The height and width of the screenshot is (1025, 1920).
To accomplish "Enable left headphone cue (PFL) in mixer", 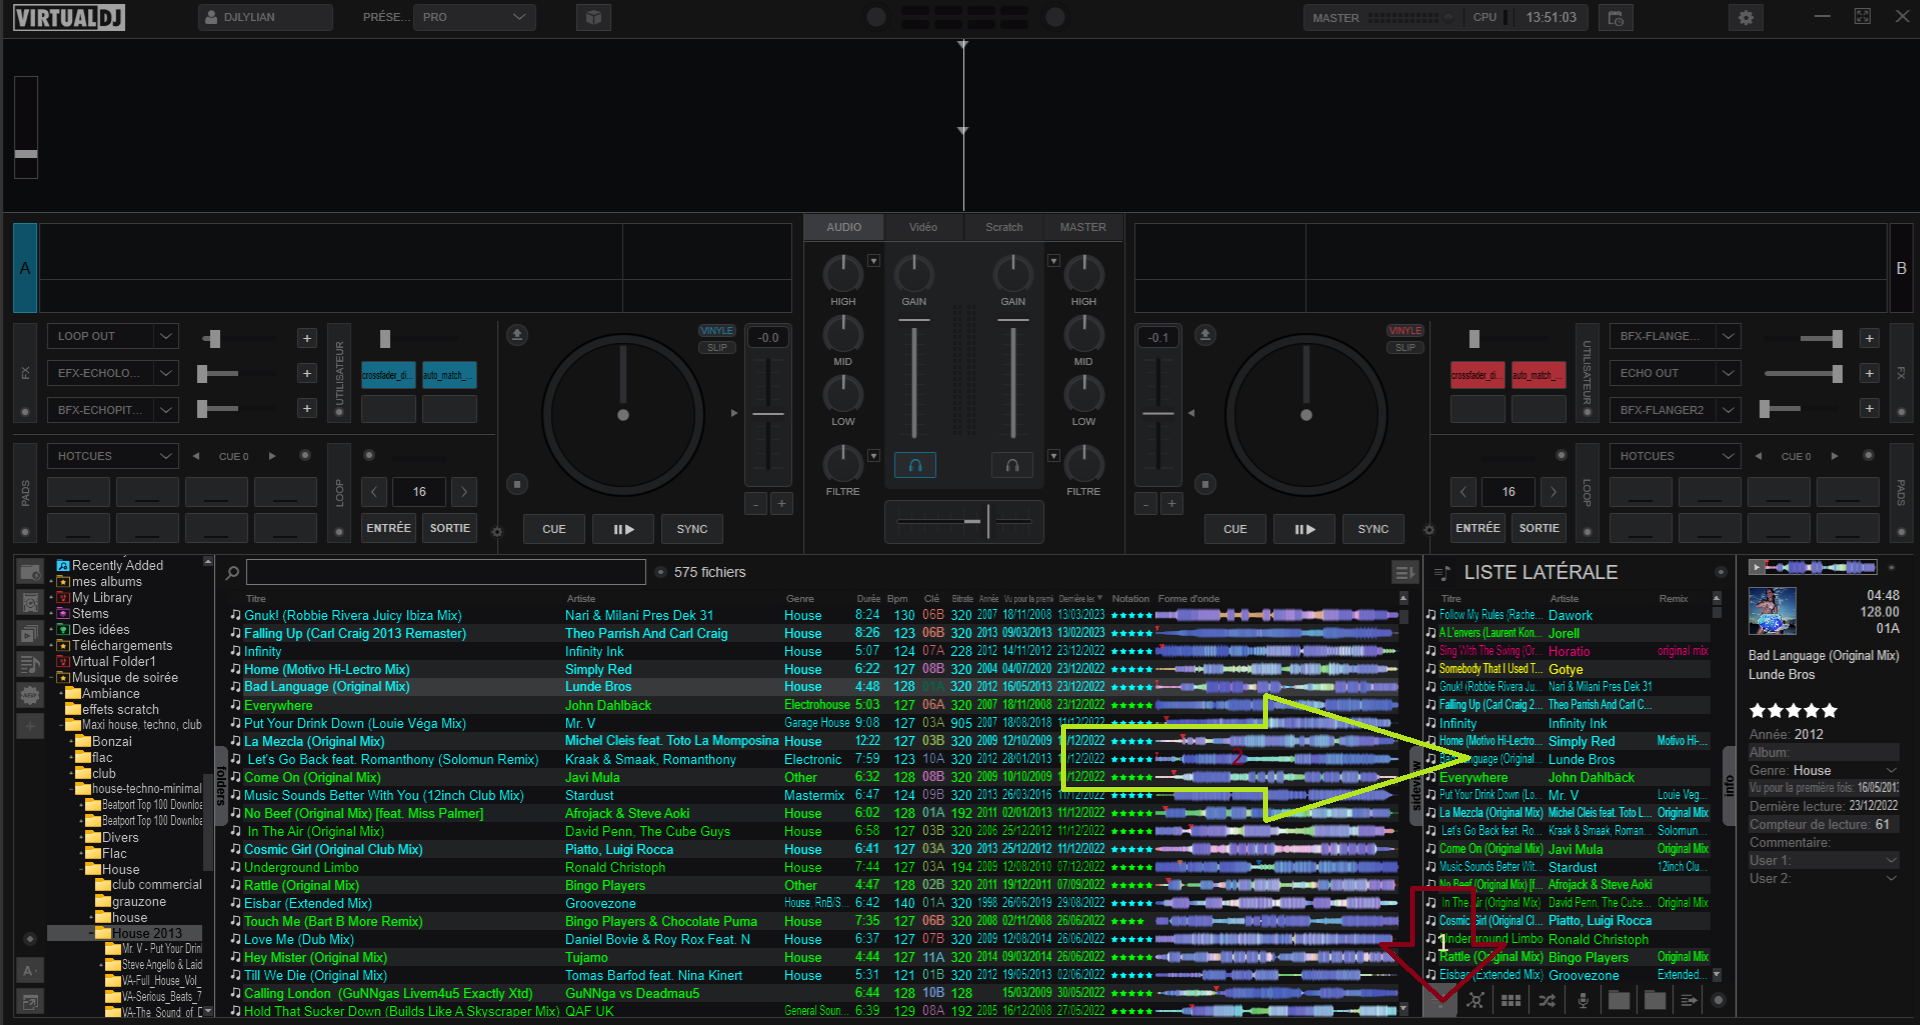I will [x=915, y=465].
